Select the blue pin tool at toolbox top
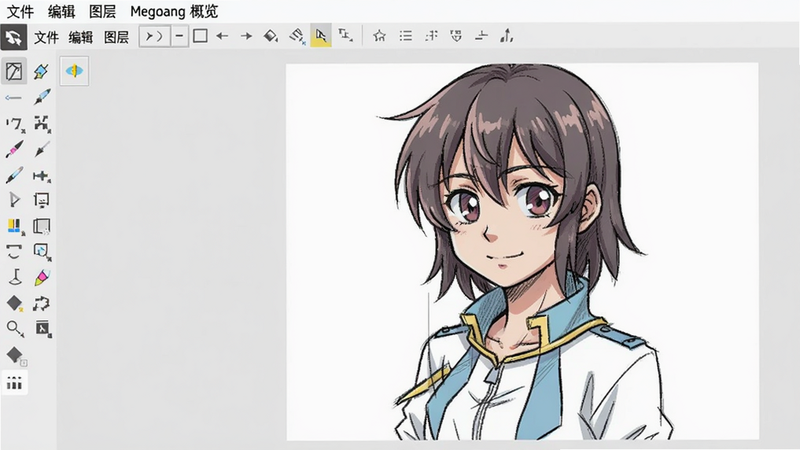 41,71
